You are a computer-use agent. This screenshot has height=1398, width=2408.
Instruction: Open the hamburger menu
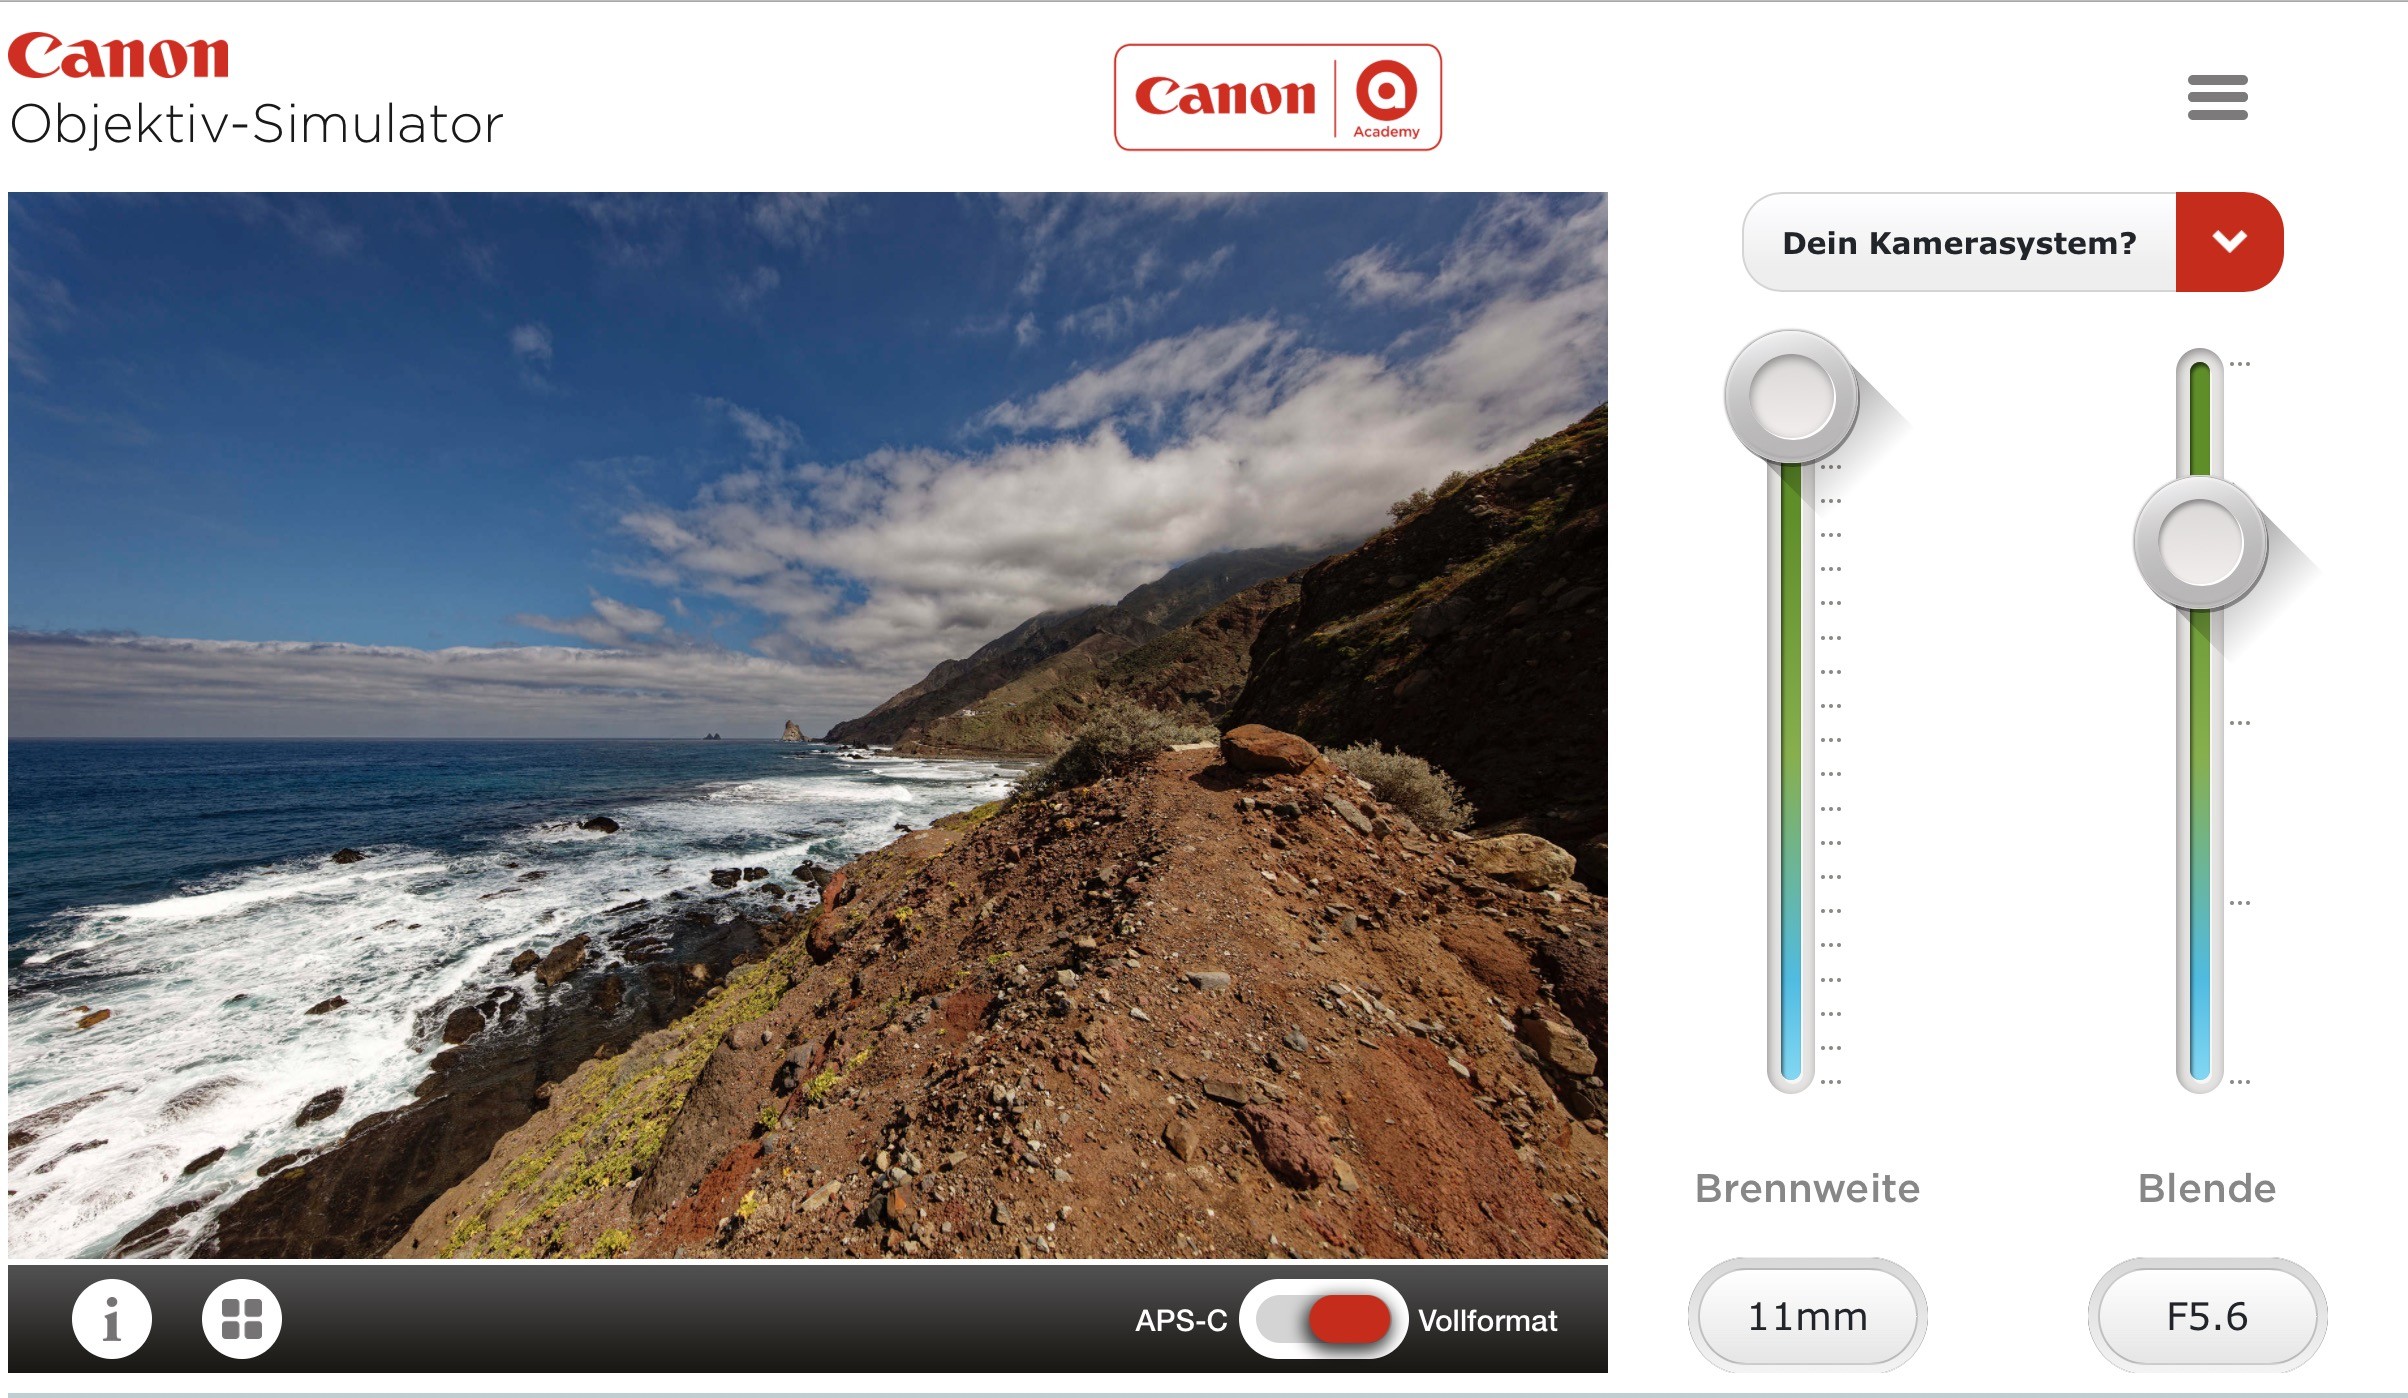(x=2217, y=97)
